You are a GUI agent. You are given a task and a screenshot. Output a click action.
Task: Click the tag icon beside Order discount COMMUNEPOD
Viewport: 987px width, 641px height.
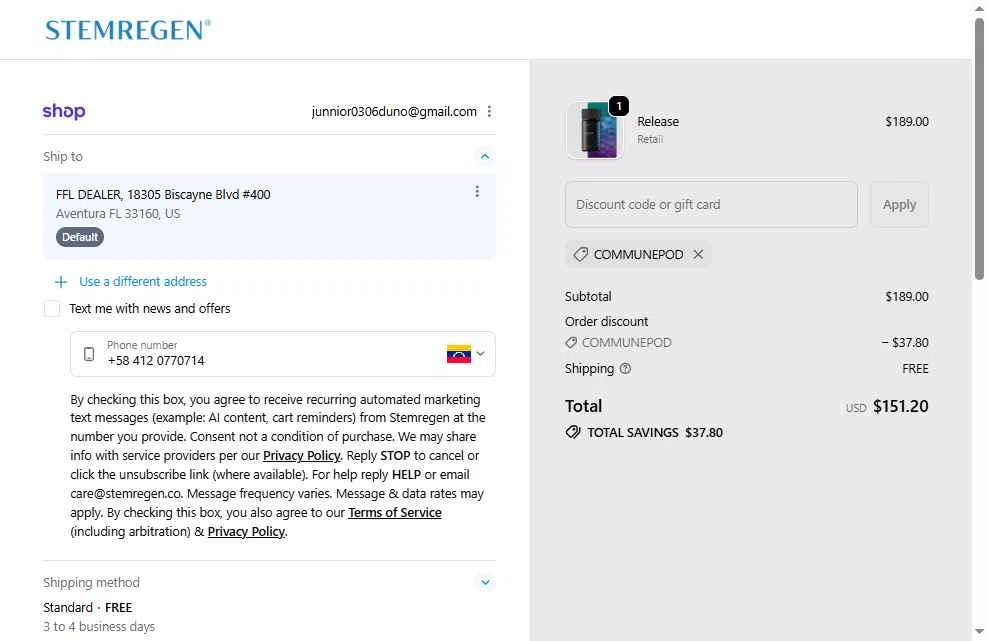(x=571, y=343)
